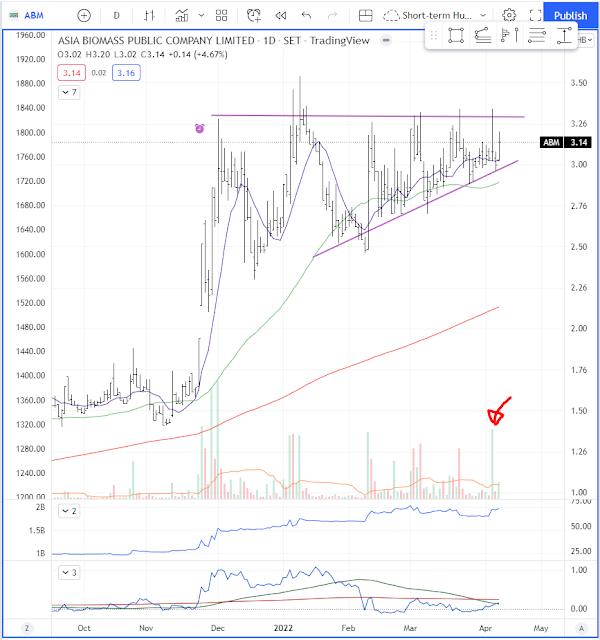This screenshot has height=640, width=600.
Task: Click the ABM 3.14 price label
Action: point(565,142)
